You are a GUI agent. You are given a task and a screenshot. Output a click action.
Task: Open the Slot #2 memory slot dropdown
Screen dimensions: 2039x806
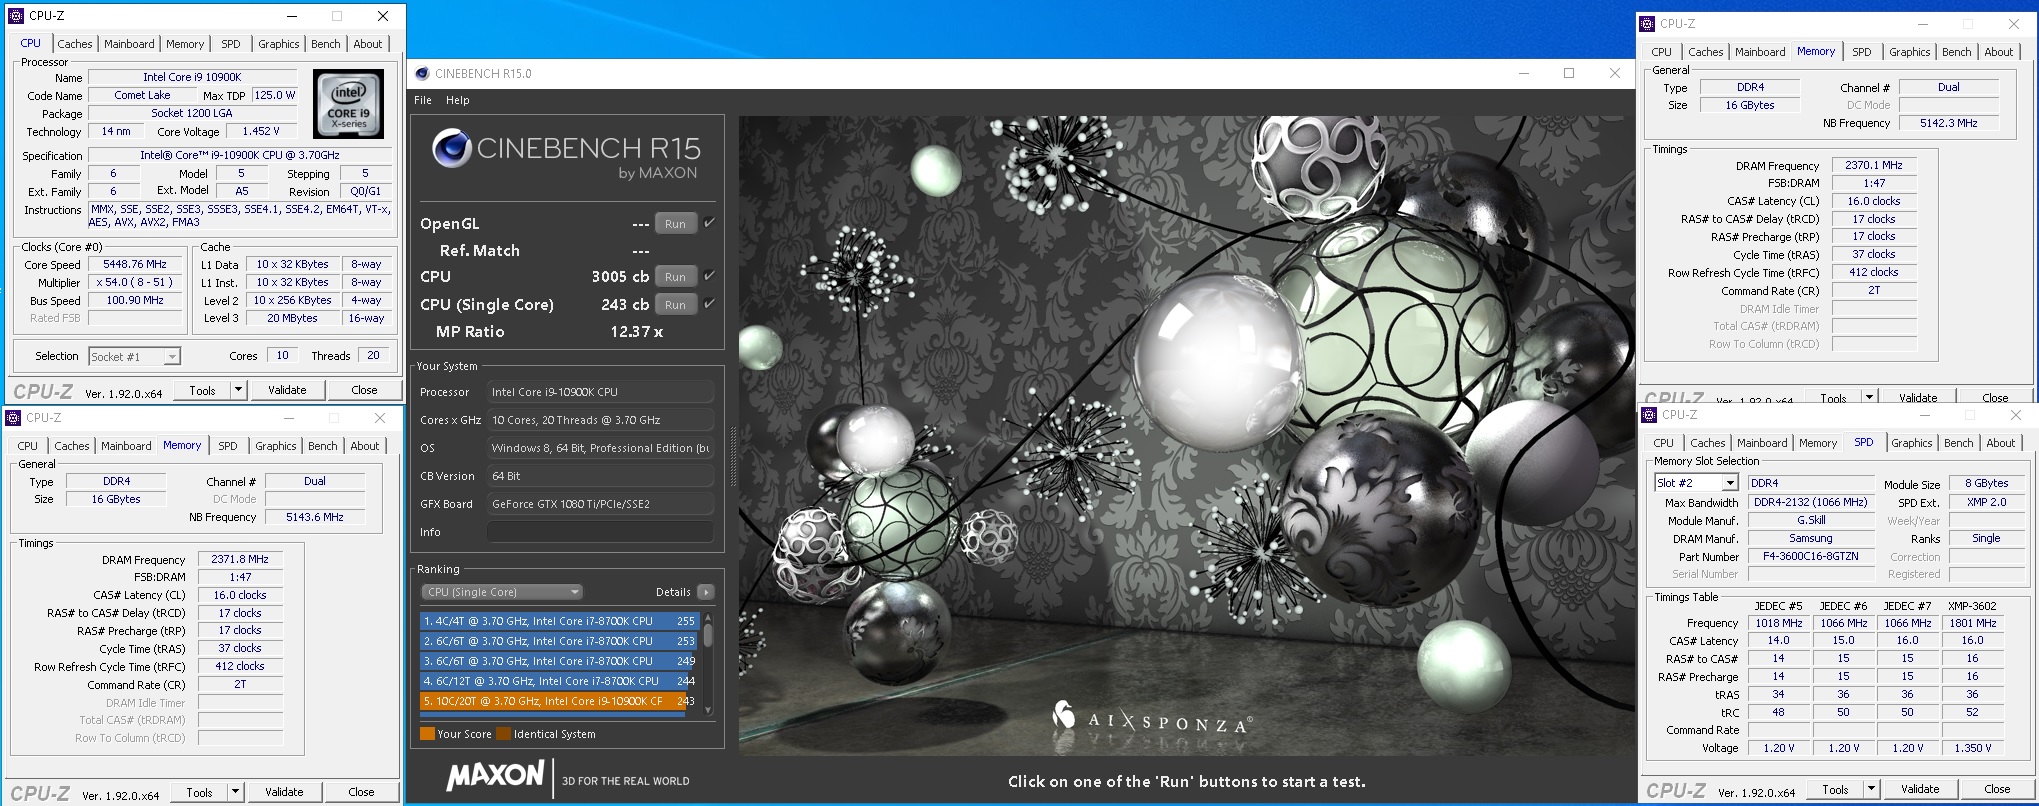coord(1697,483)
